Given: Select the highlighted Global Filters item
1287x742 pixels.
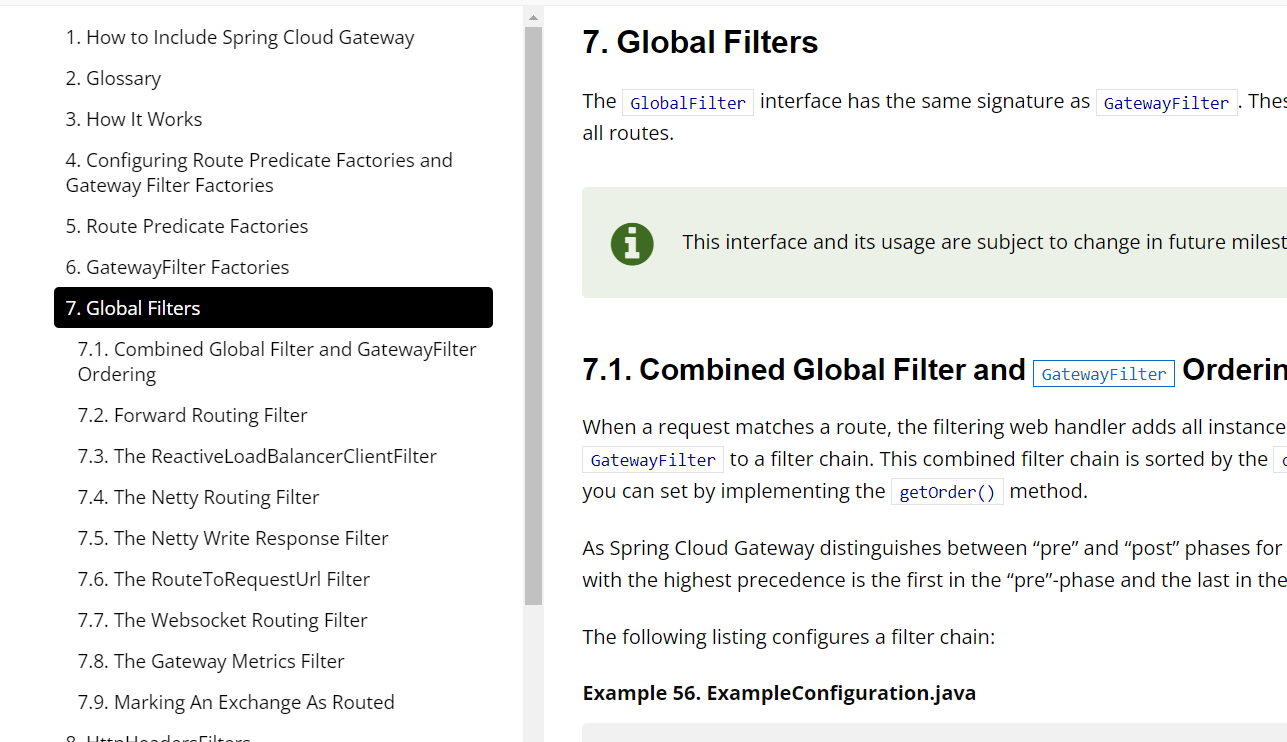Looking at the screenshot, I should coord(273,308).
